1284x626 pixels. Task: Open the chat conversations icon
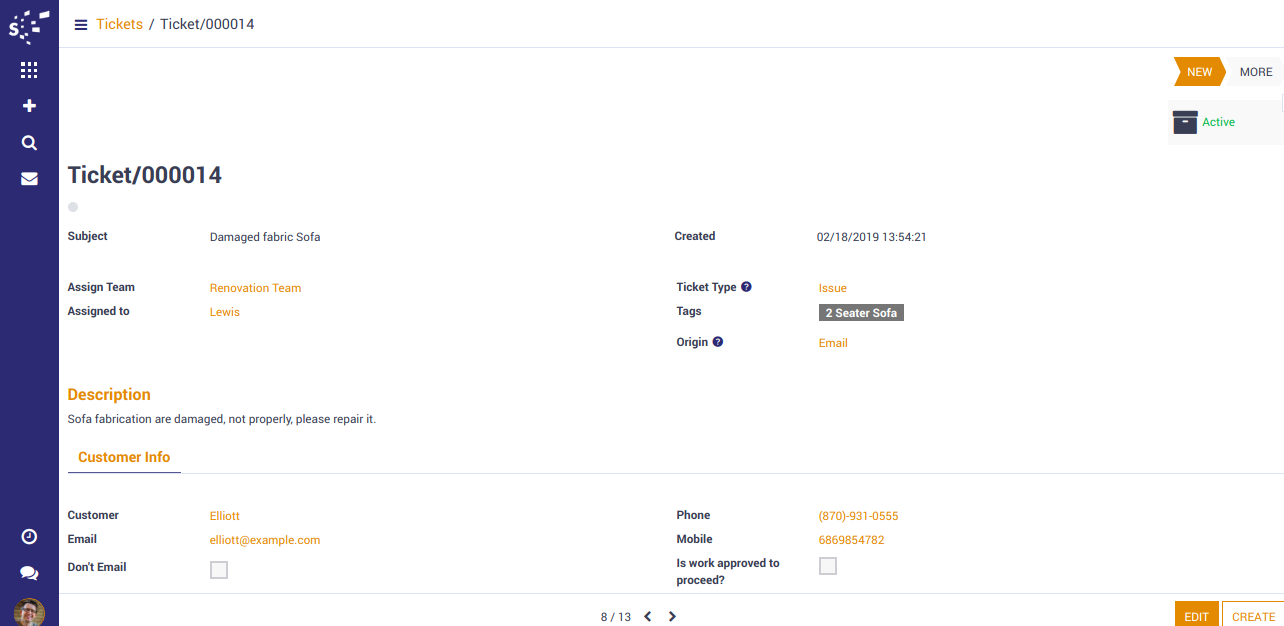tap(29, 573)
